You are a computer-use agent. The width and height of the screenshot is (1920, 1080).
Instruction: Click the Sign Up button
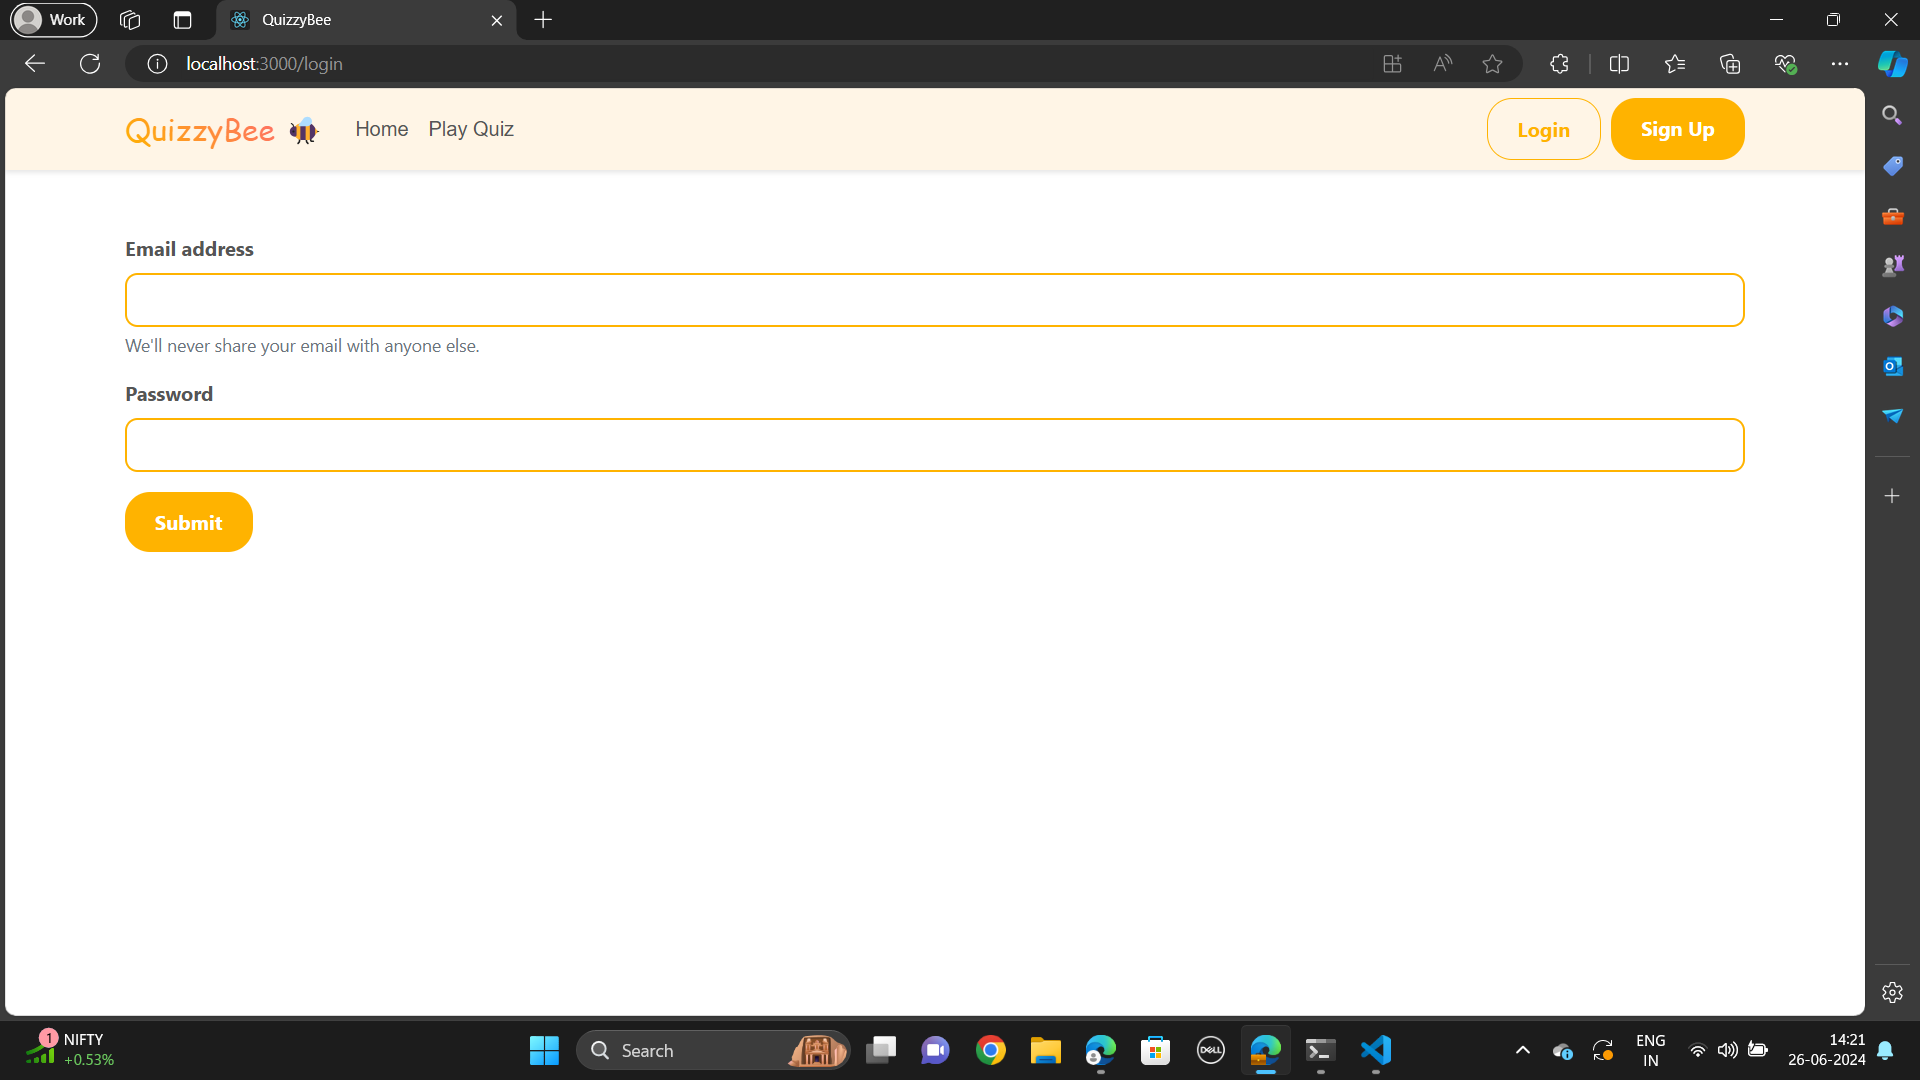[x=1677, y=129]
